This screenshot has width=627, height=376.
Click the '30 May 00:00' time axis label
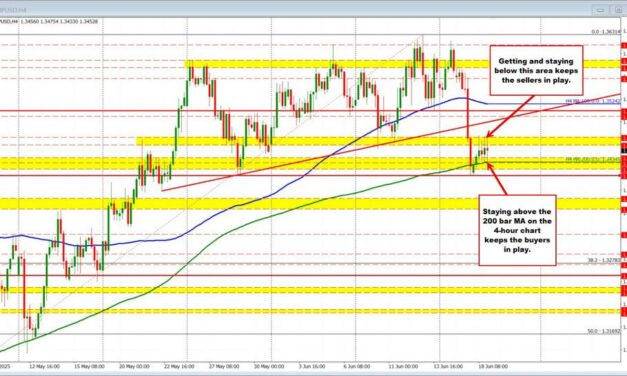[269, 366]
